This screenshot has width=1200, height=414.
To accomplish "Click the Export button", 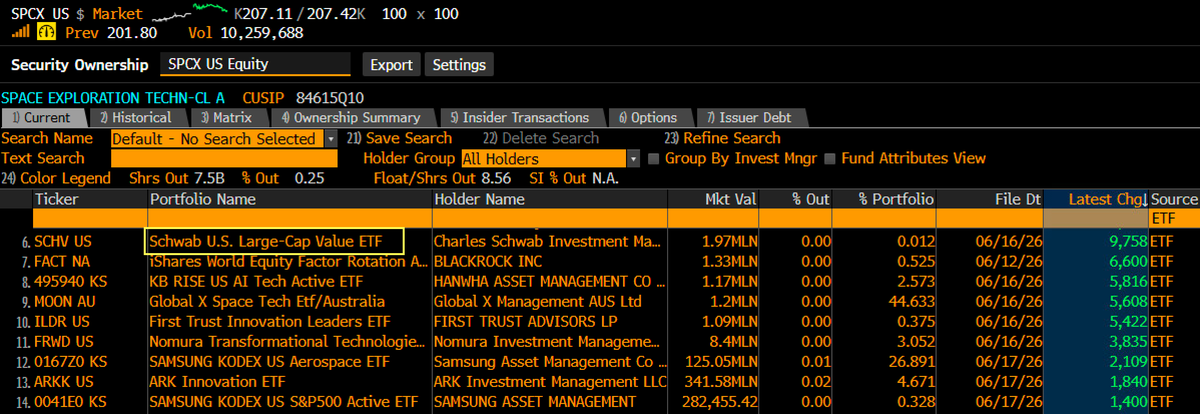I will tap(391, 65).
